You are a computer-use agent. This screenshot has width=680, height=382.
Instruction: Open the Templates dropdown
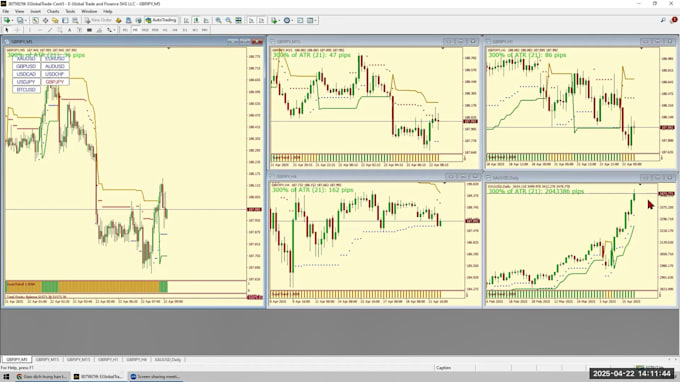(x=312, y=20)
